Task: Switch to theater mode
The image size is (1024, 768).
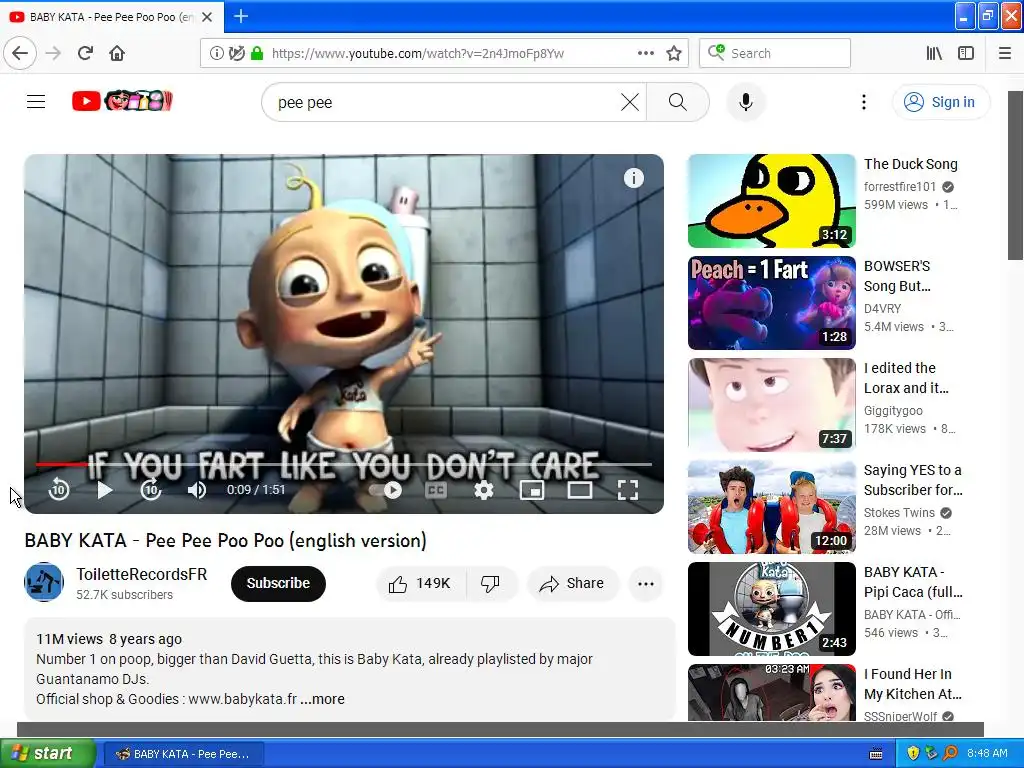Action: [x=579, y=489]
